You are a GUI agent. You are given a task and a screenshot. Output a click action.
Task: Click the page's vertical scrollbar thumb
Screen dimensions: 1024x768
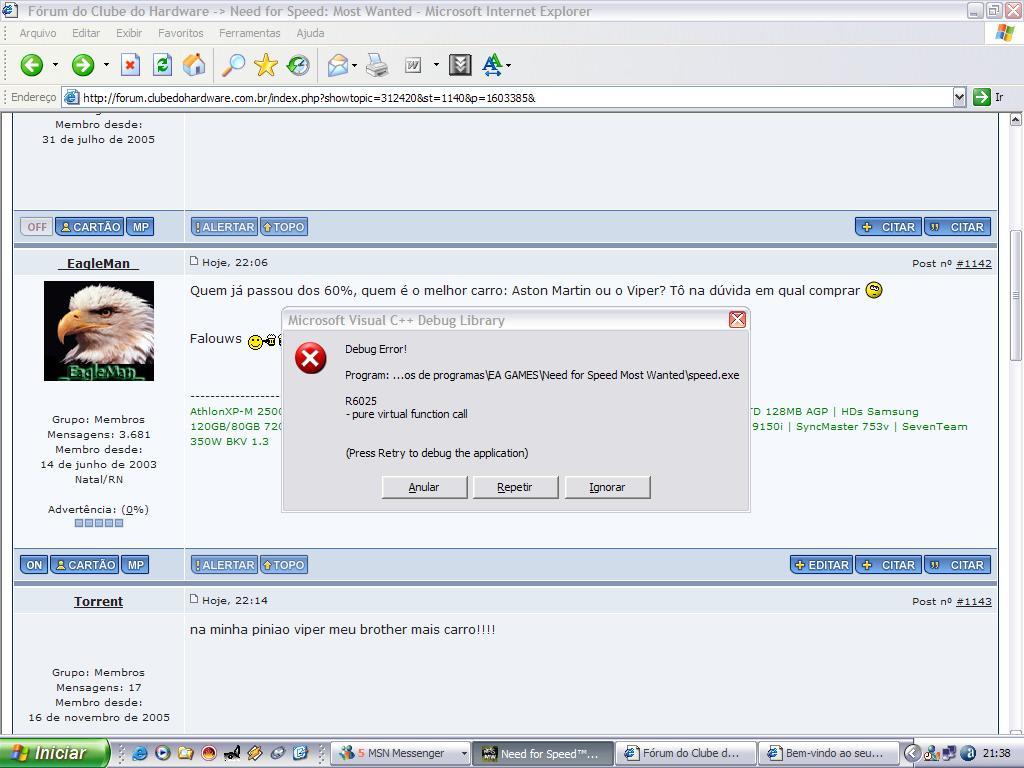(x=1016, y=295)
